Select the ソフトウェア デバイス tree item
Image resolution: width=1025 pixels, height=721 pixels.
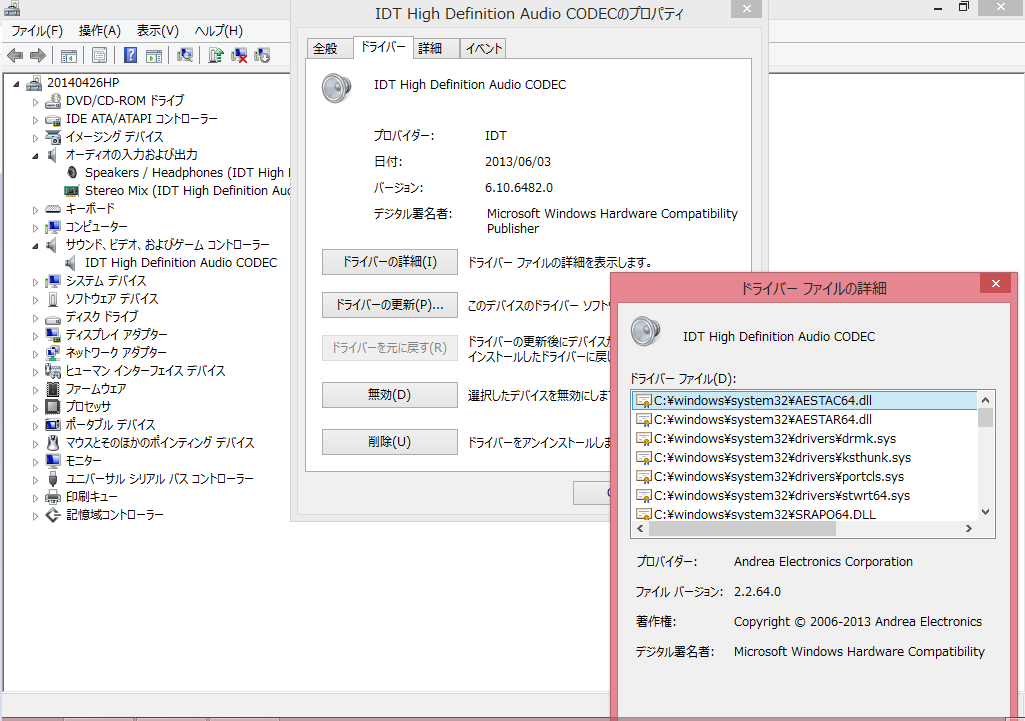coord(112,299)
